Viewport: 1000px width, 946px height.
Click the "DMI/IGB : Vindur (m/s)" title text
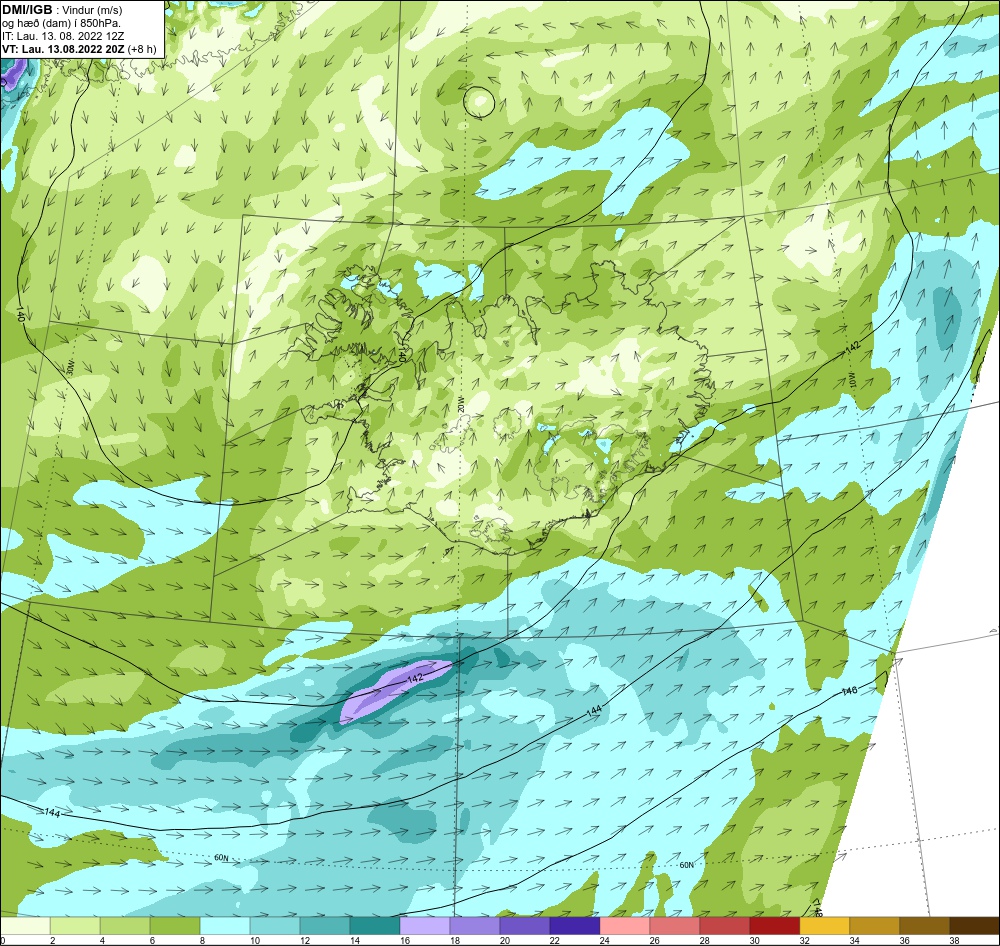(x=62, y=10)
